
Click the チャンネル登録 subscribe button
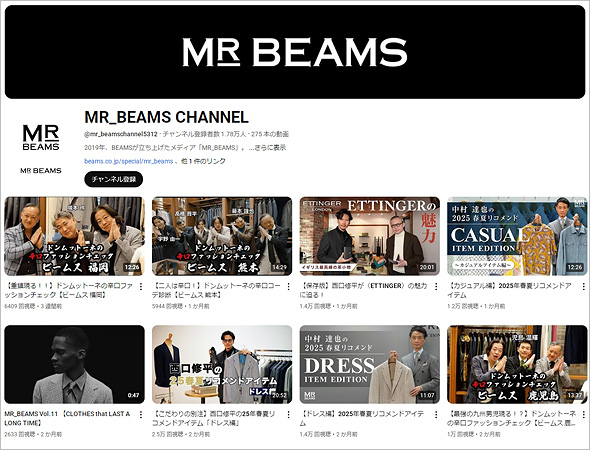[x=114, y=179]
